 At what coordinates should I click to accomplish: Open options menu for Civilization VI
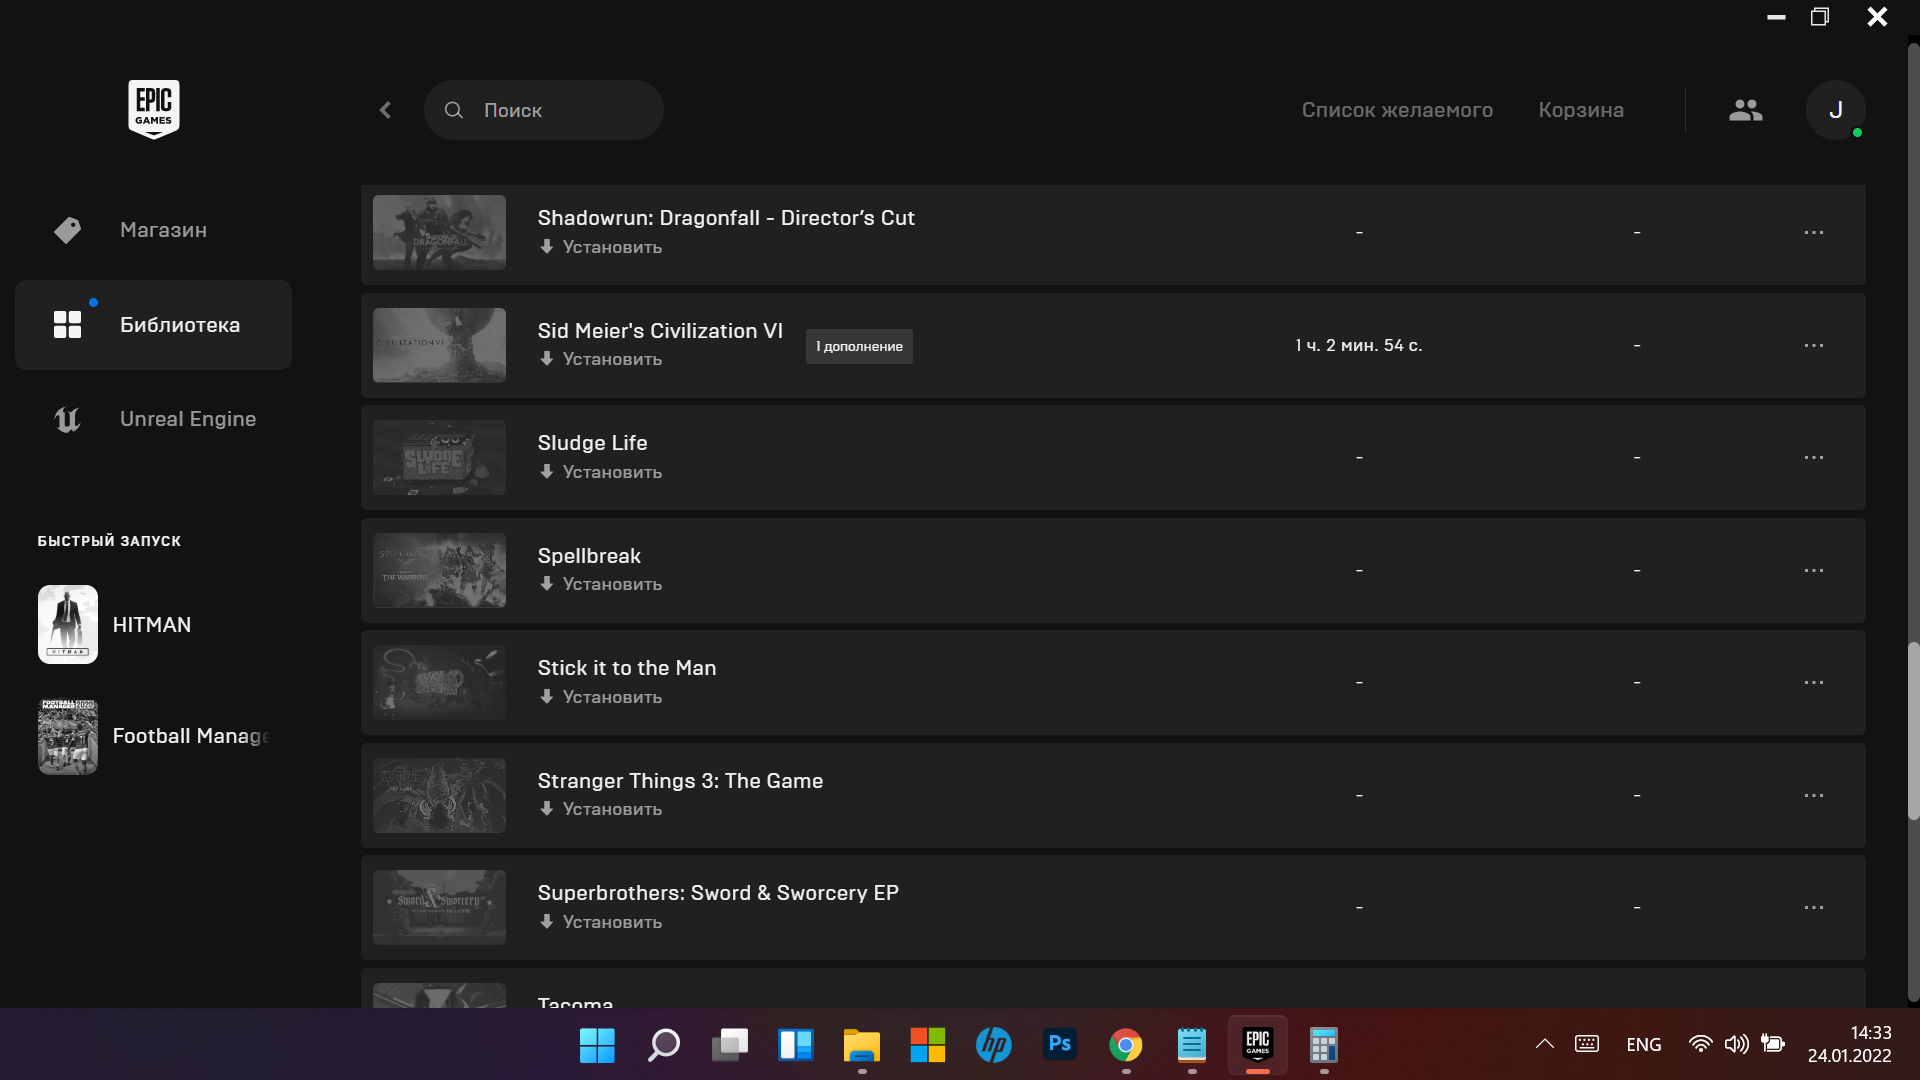(x=1813, y=345)
